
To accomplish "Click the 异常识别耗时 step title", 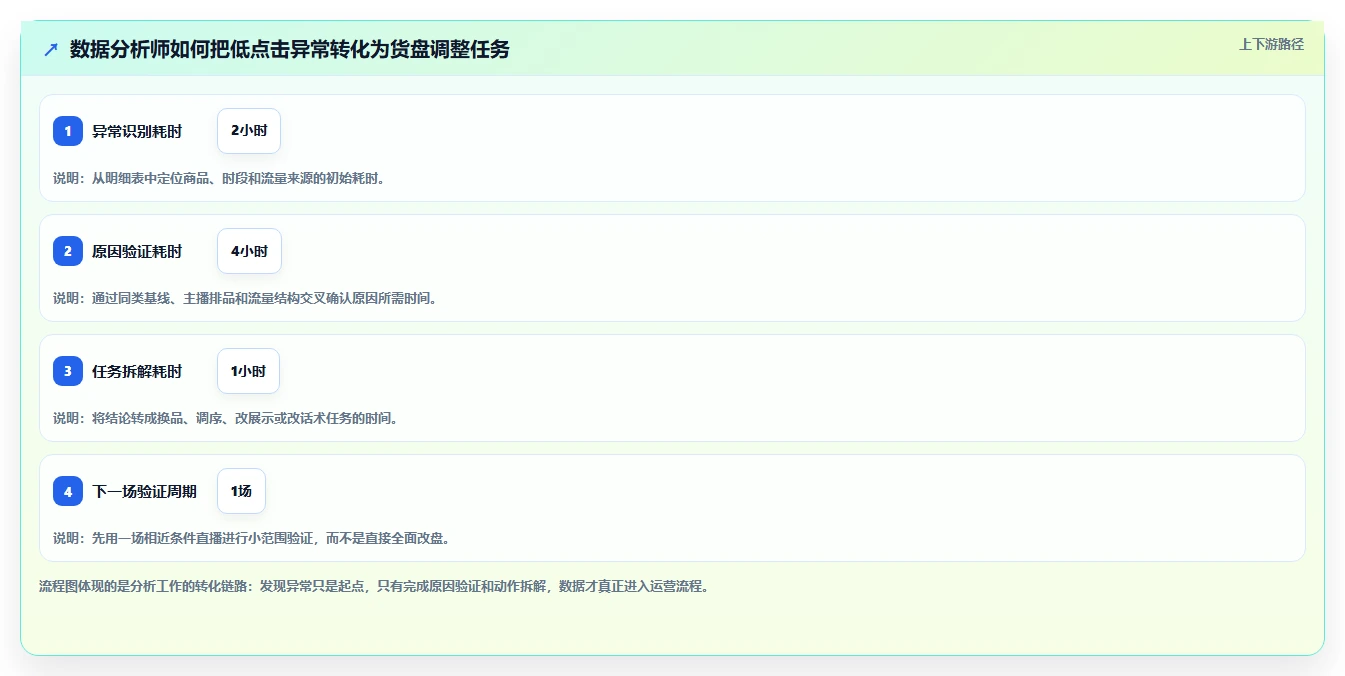I will [137, 131].
